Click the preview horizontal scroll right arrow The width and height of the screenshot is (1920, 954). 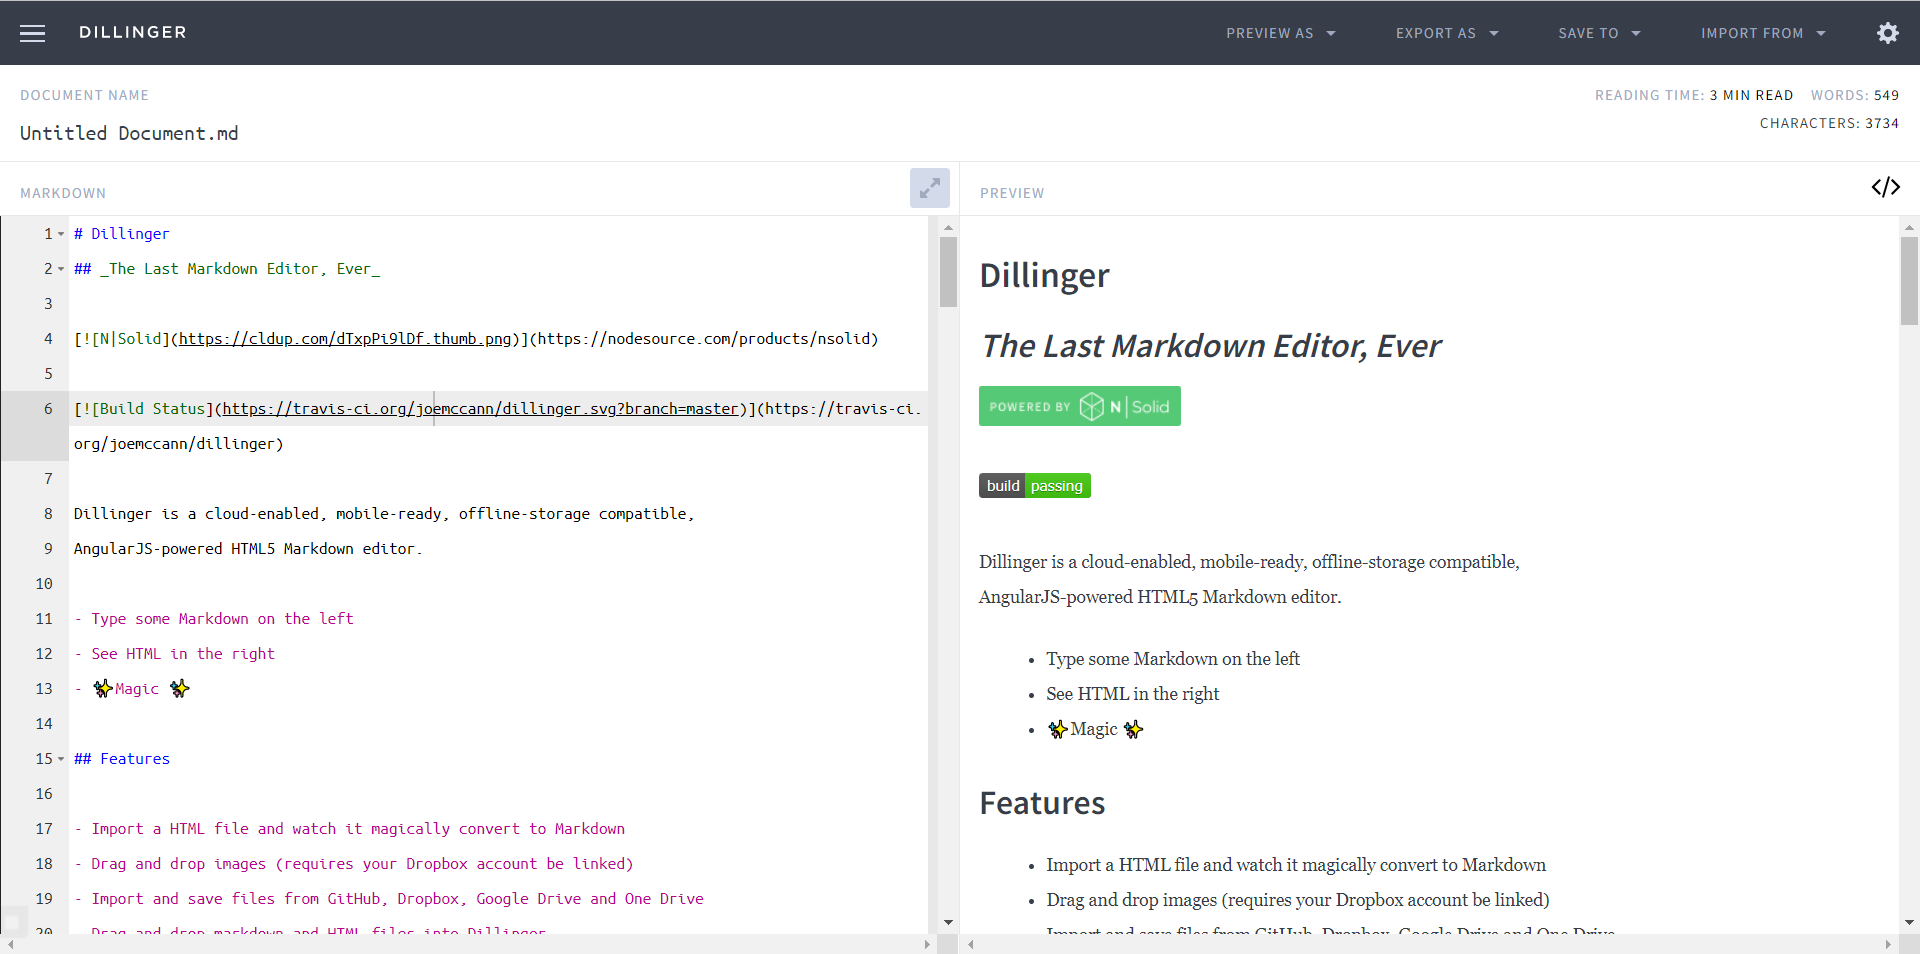pos(1888,944)
